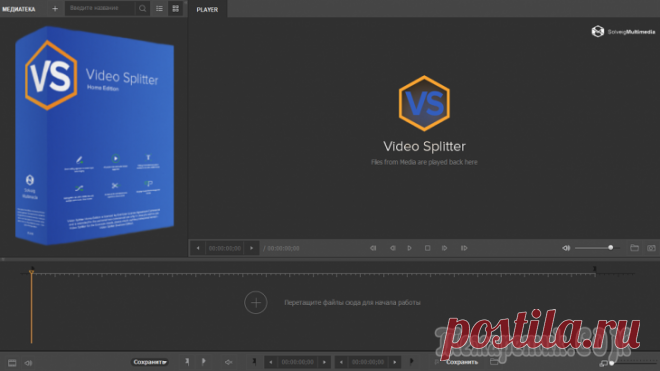Click the plus circle to add files
The image size is (660, 371).
(255, 302)
